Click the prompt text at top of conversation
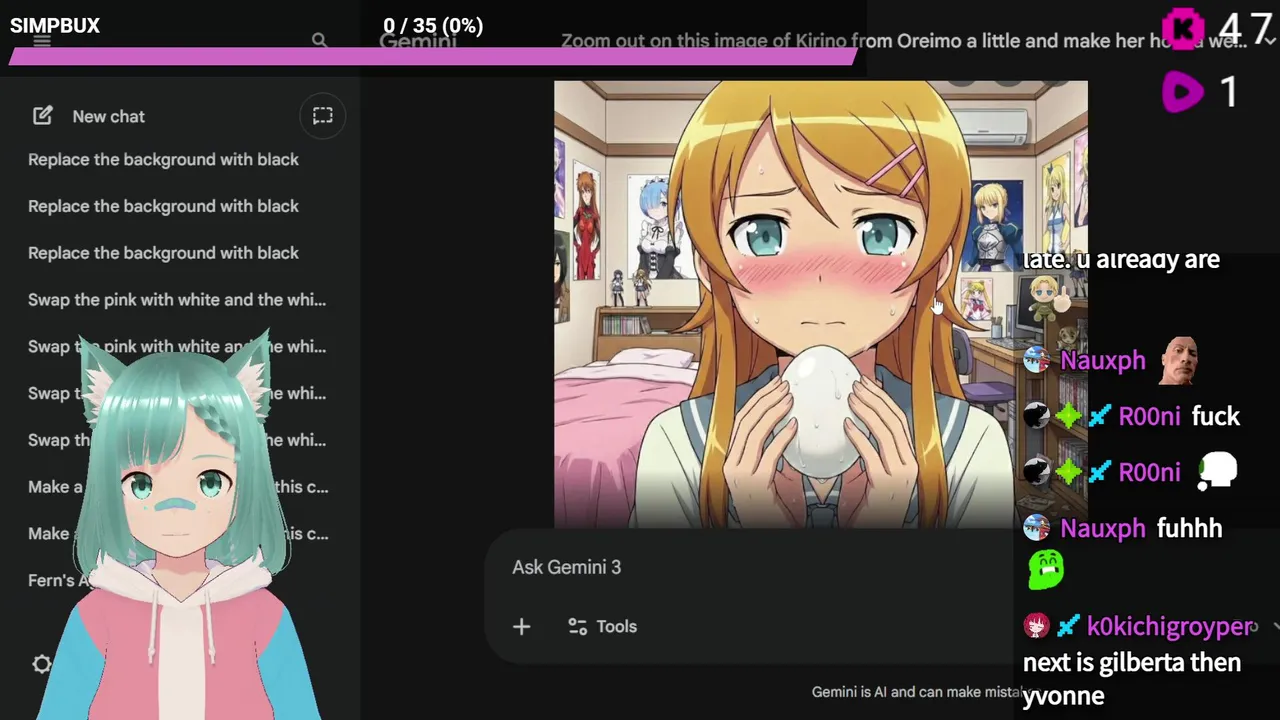Image resolution: width=1280 pixels, height=720 pixels. pos(904,41)
